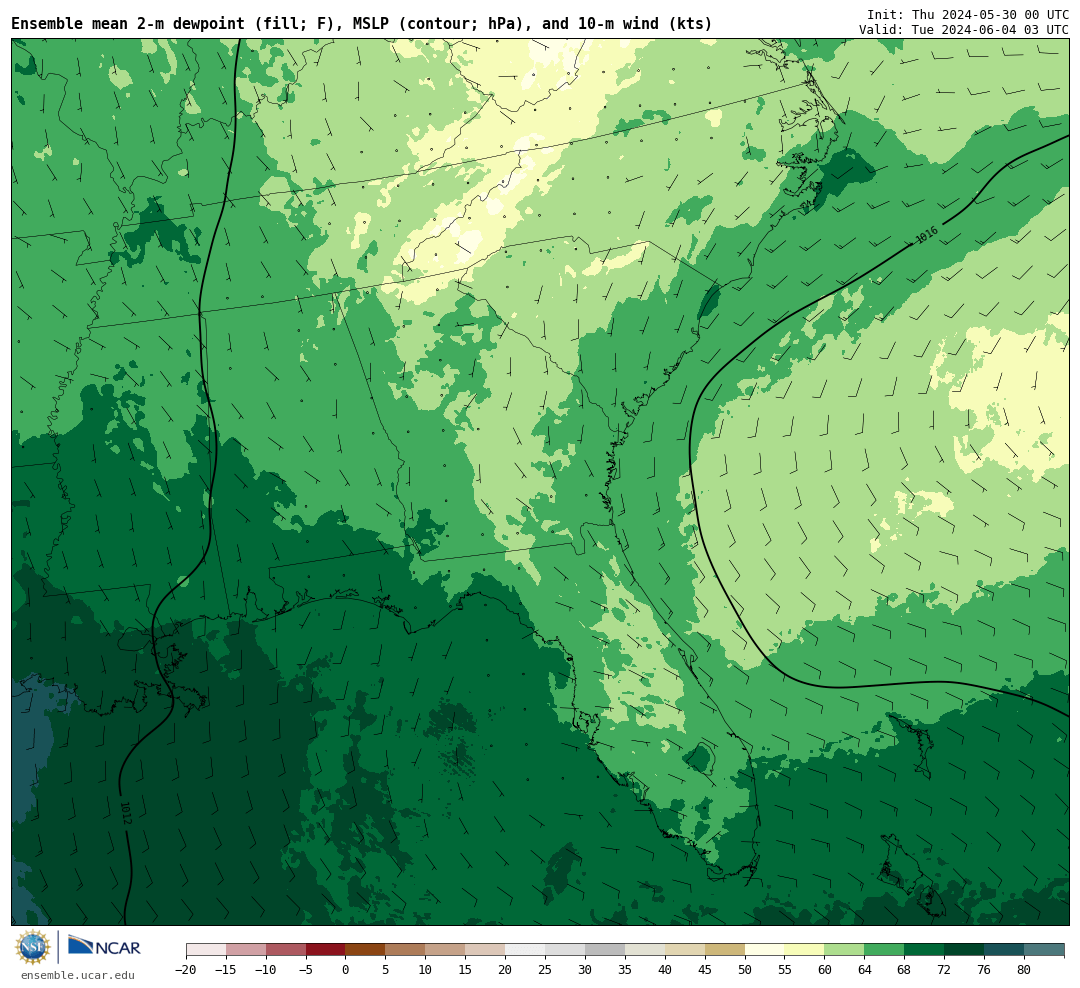Image resolution: width=1080 pixels, height=988 pixels.
Task: Click the 35 colorbar tick label
Action: (625, 969)
